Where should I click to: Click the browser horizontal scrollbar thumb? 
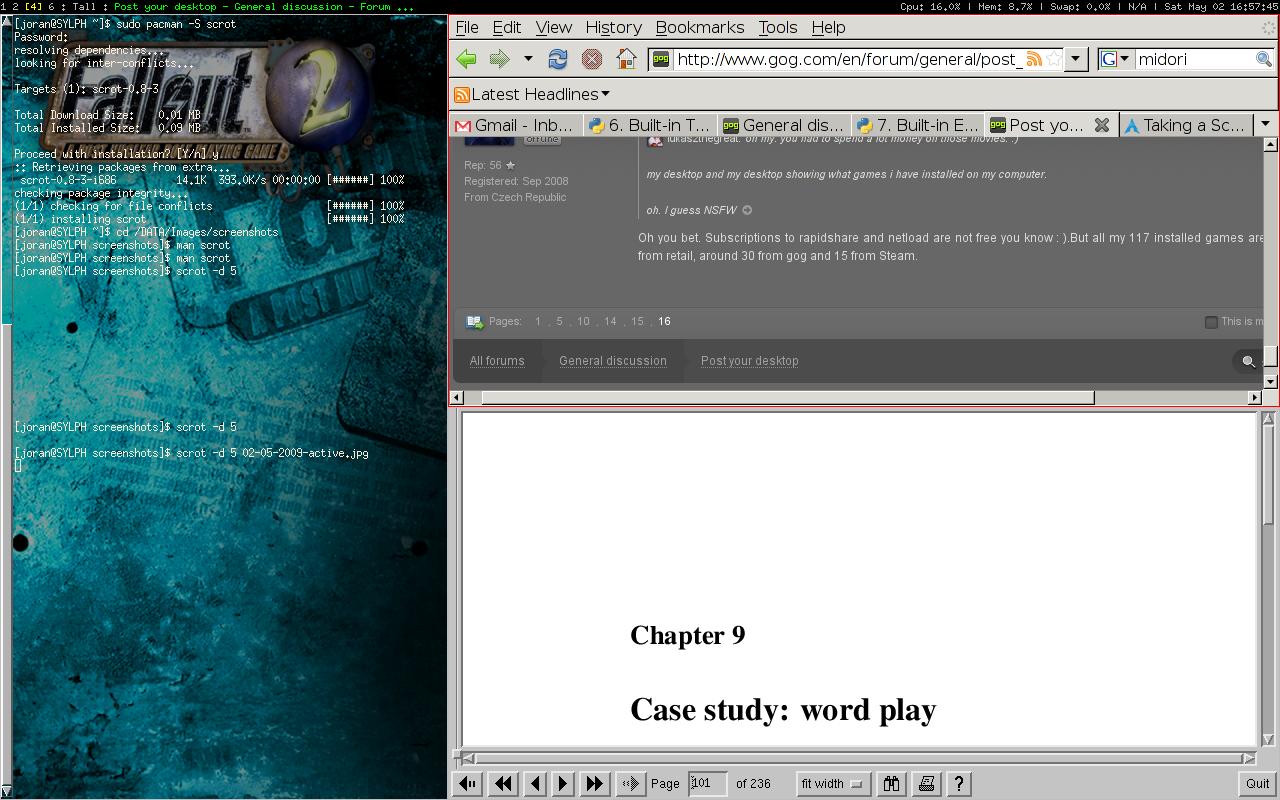coord(788,397)
